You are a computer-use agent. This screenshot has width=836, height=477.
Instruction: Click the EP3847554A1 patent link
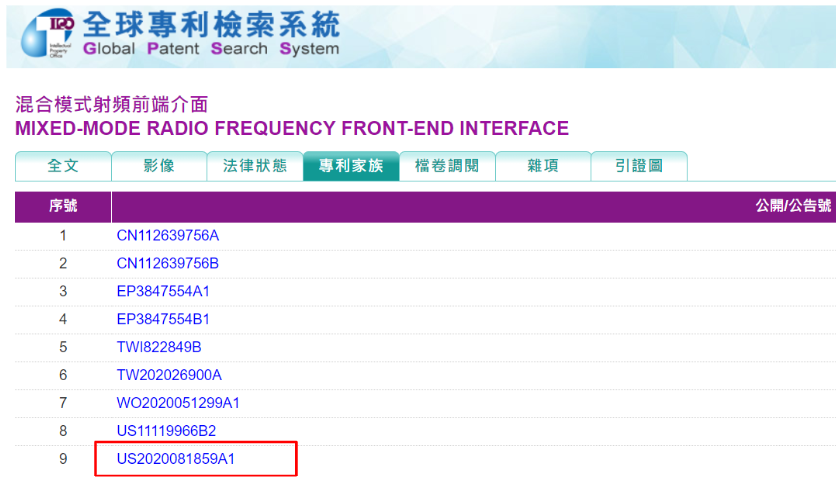click(163, 291)
